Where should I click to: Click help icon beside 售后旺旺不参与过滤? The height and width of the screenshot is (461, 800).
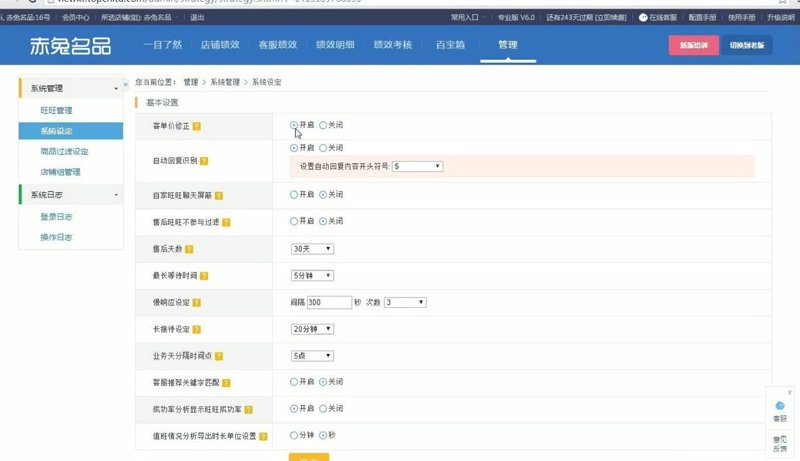pos(226,222)
